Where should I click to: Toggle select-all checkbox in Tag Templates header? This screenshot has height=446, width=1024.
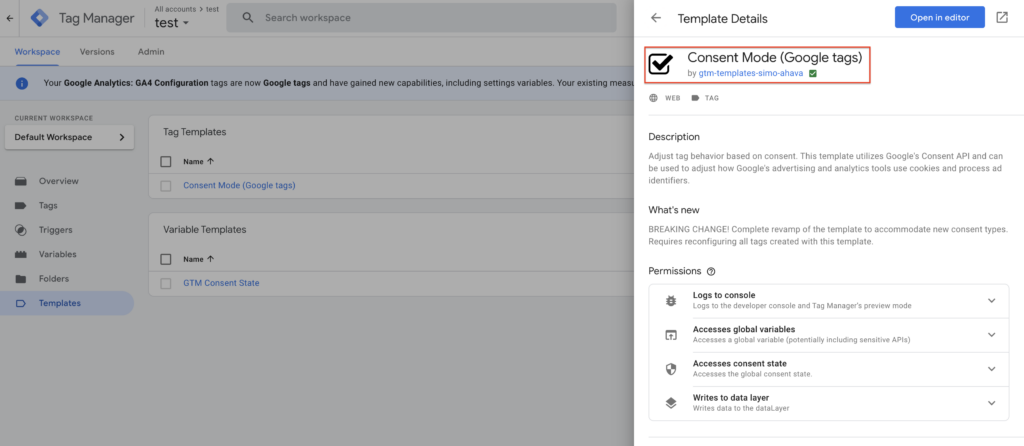tap(166, 161)
